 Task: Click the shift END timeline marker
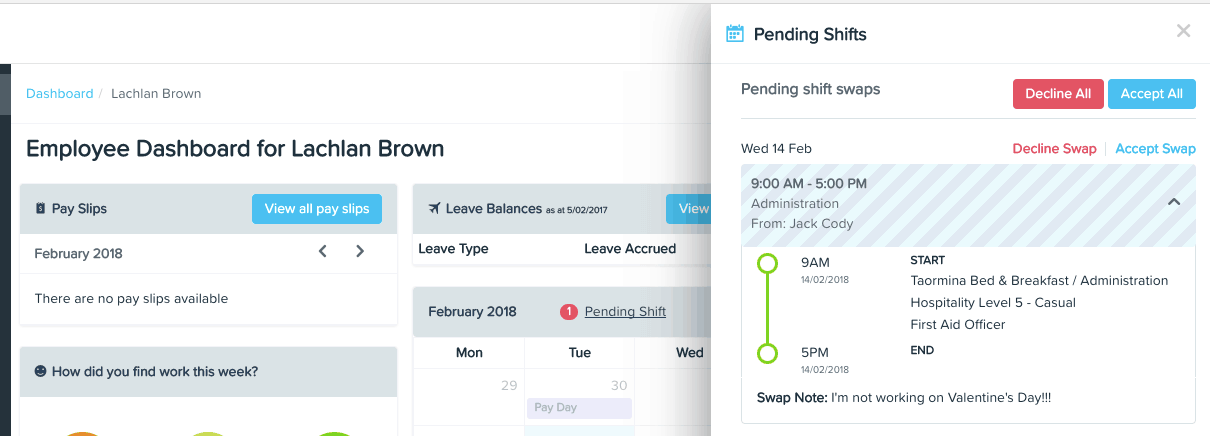click(767, 353)
